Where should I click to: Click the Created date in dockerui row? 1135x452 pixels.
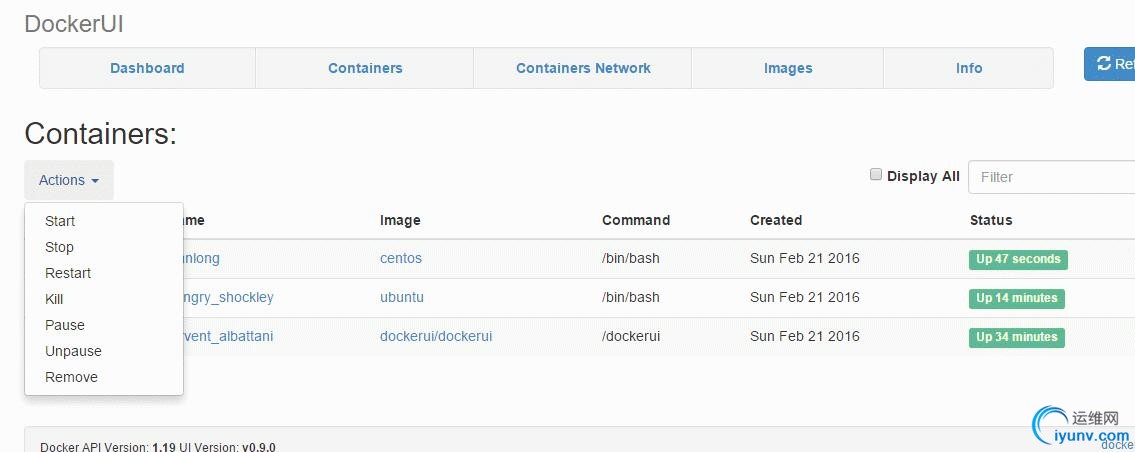click(804, 336)
